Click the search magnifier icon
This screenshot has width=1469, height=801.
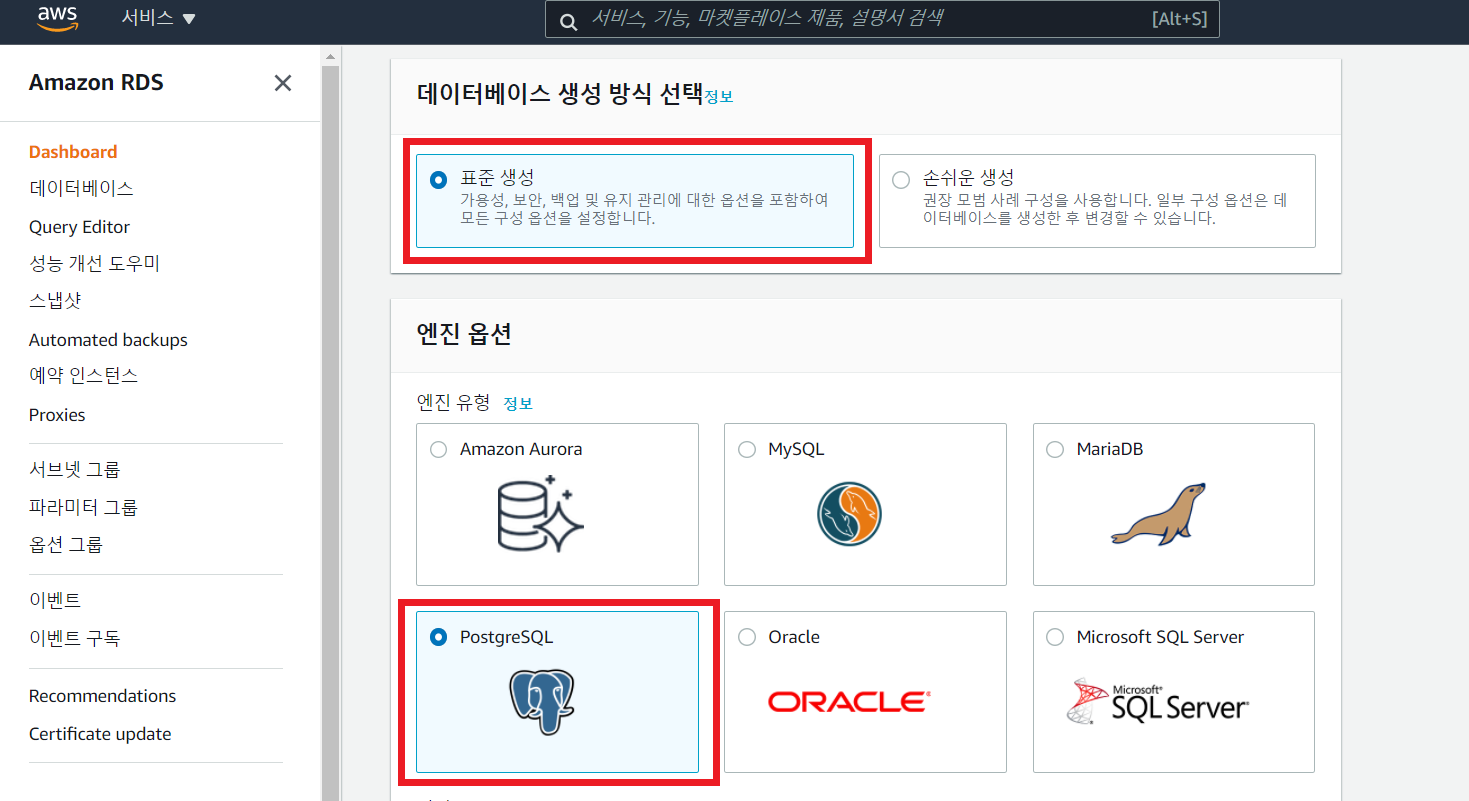[x=568, y=20]
